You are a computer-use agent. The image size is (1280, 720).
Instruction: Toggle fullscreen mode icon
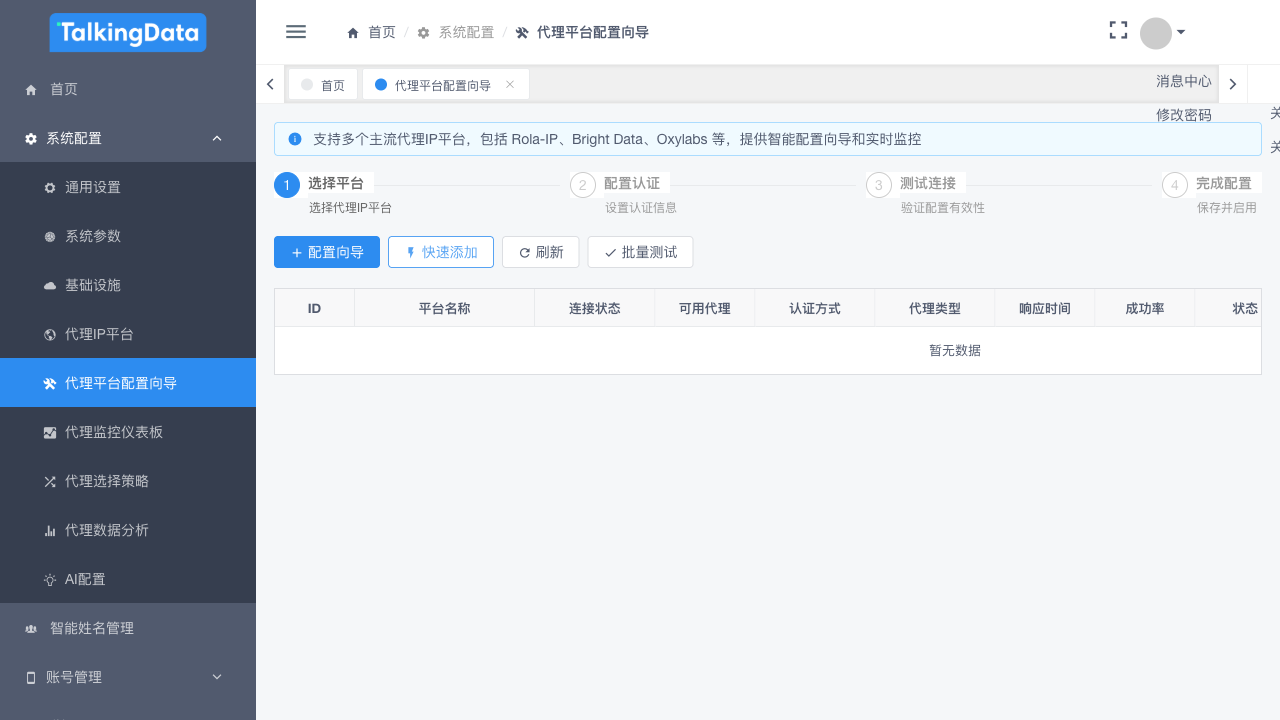click(1118, 31)
